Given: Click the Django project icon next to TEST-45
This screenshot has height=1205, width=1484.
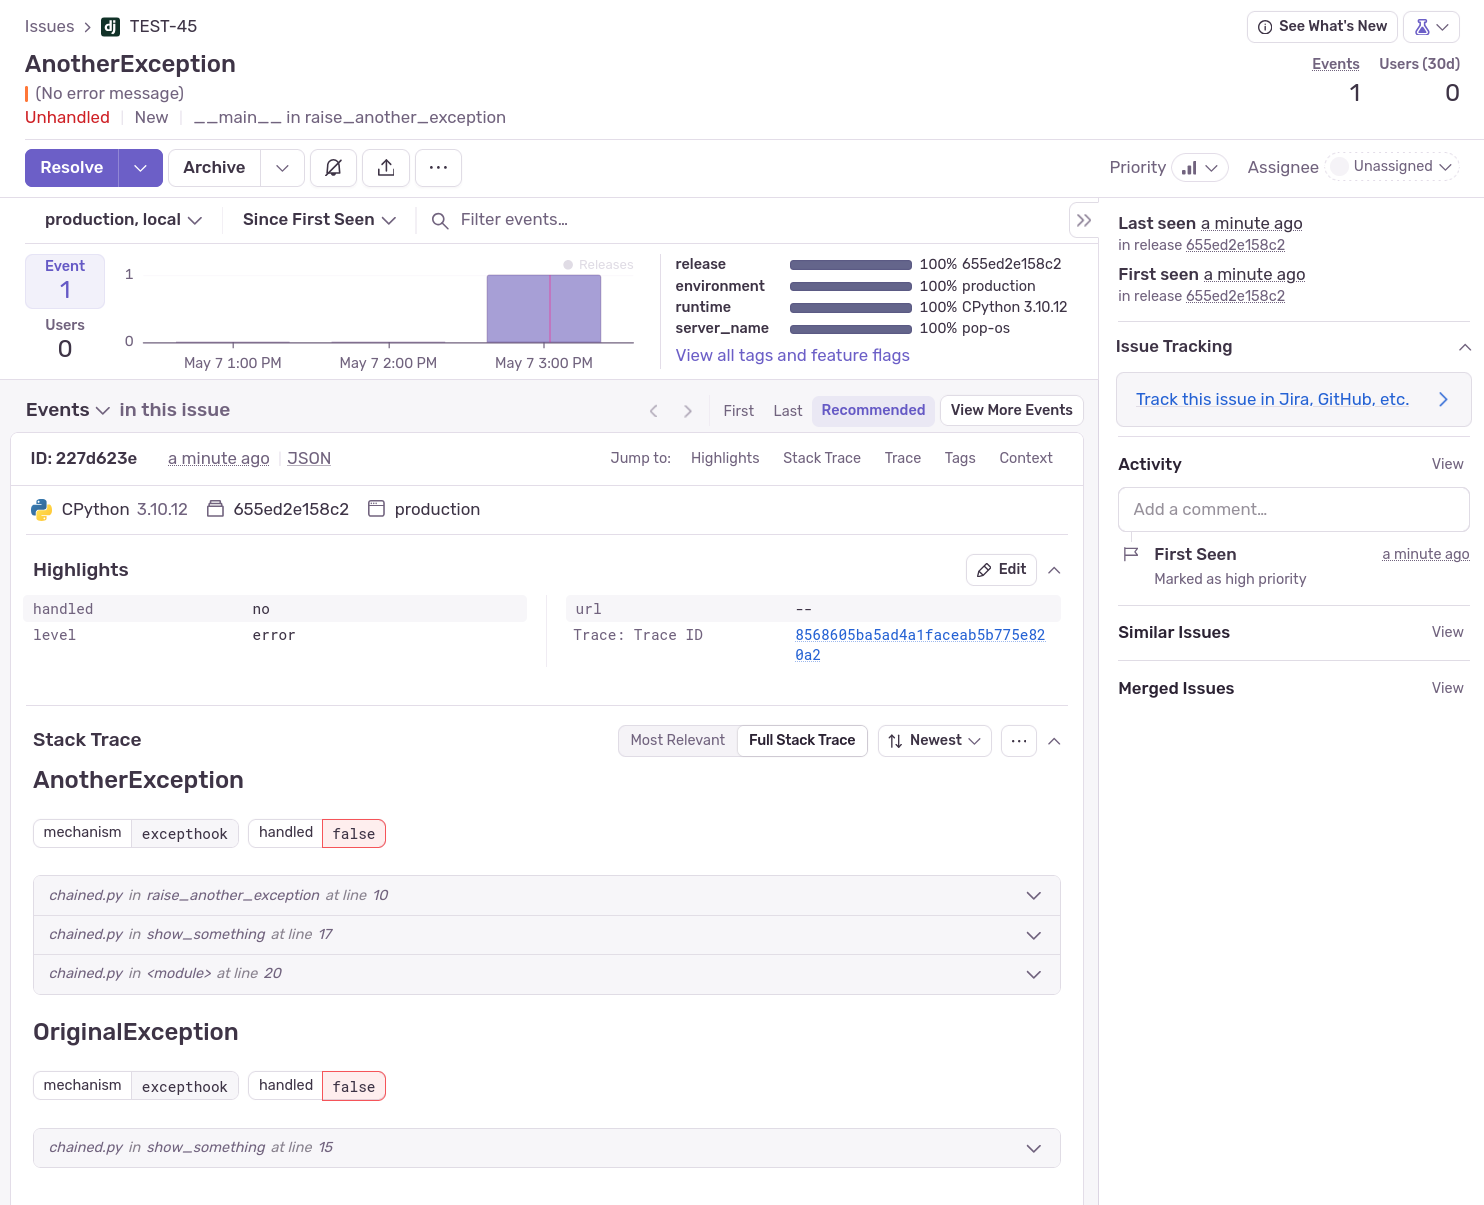Looking at the screenshot, I should tap(111, 27).
